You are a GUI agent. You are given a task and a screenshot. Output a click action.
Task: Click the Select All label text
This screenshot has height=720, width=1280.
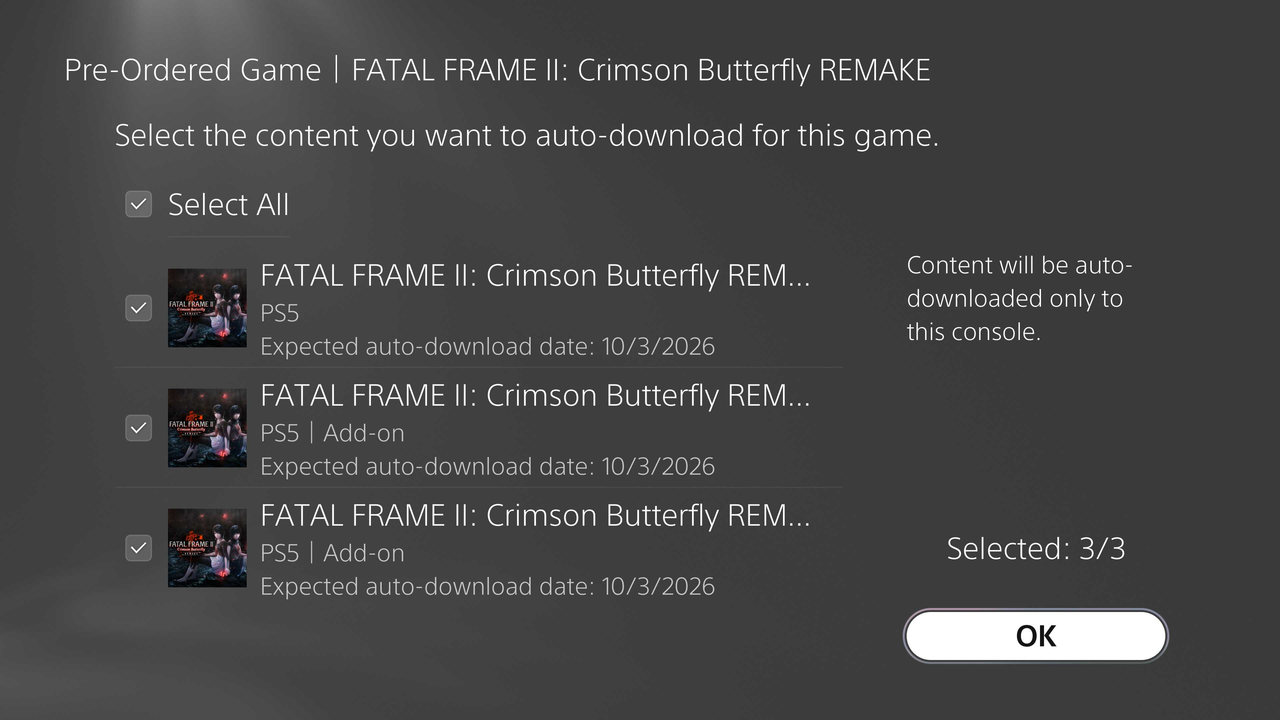(x=228, y=205)
